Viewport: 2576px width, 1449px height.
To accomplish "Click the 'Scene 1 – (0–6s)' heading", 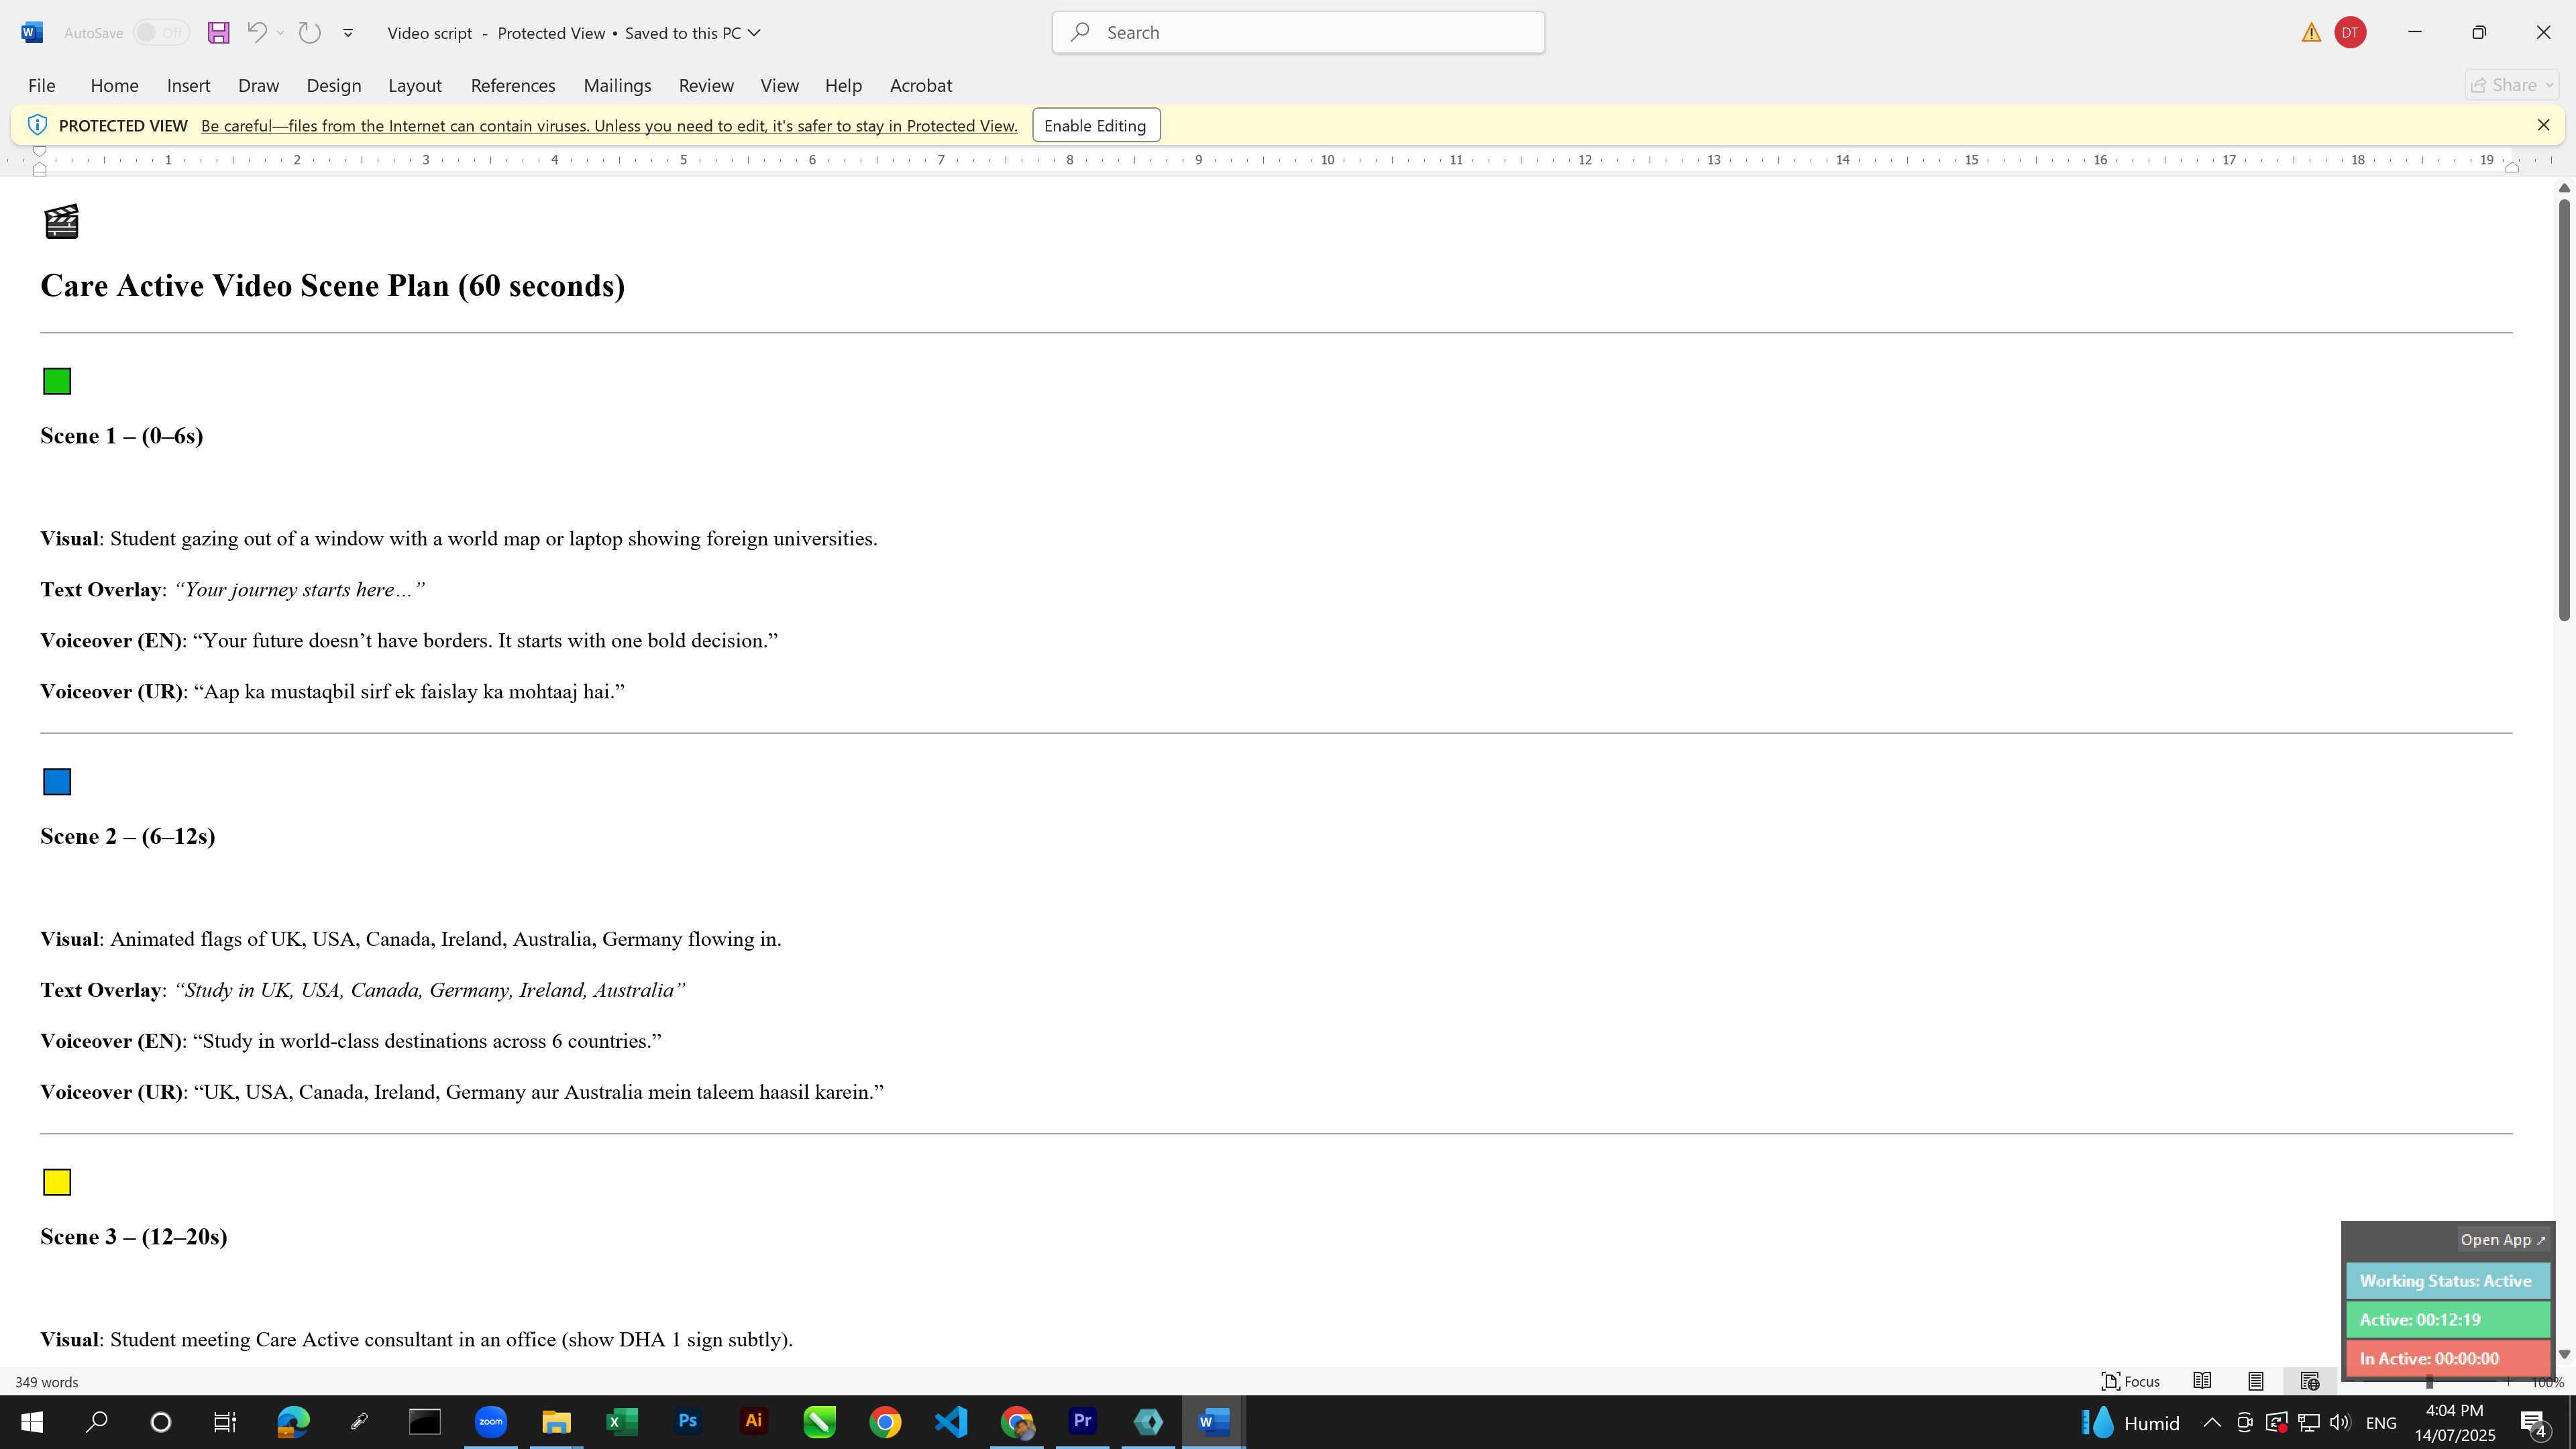I will click(x=121, y=436).
